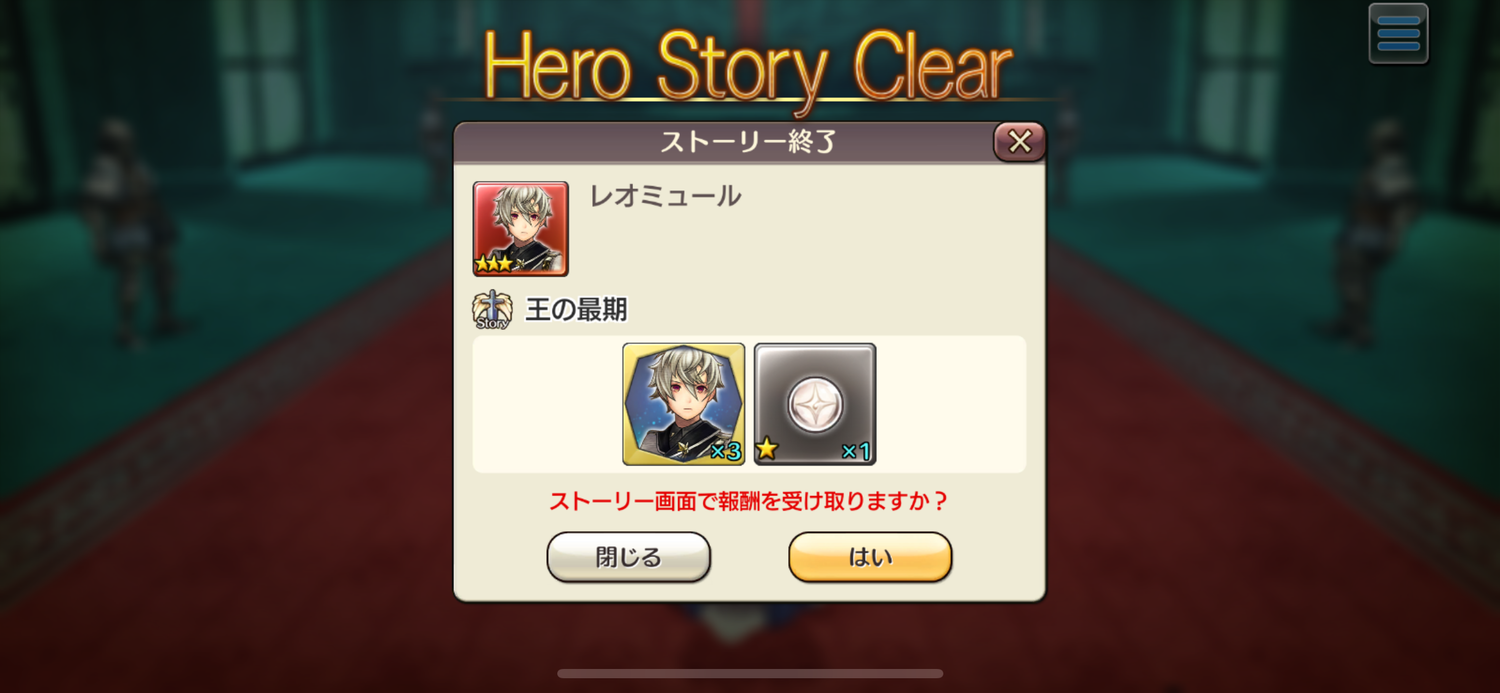The width and height of the screenshot is (1500, 693).
Task: Tap the sword Story icon
Action: click(492, 310)
